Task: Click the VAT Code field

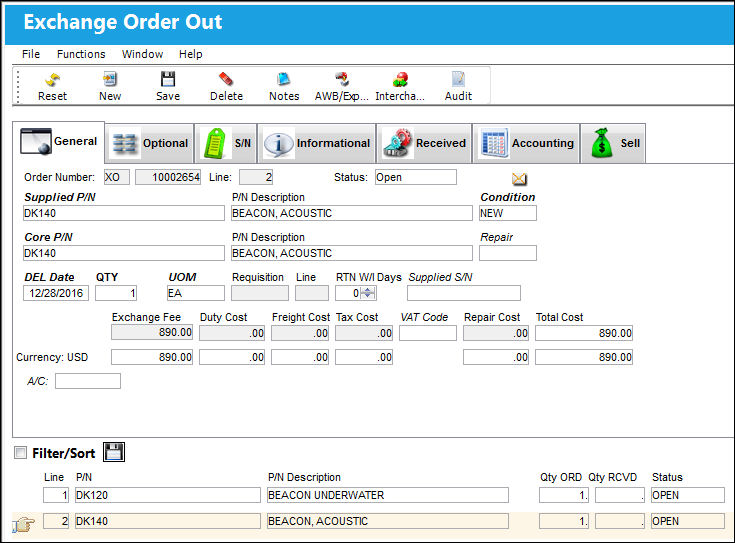Action: 428,333
